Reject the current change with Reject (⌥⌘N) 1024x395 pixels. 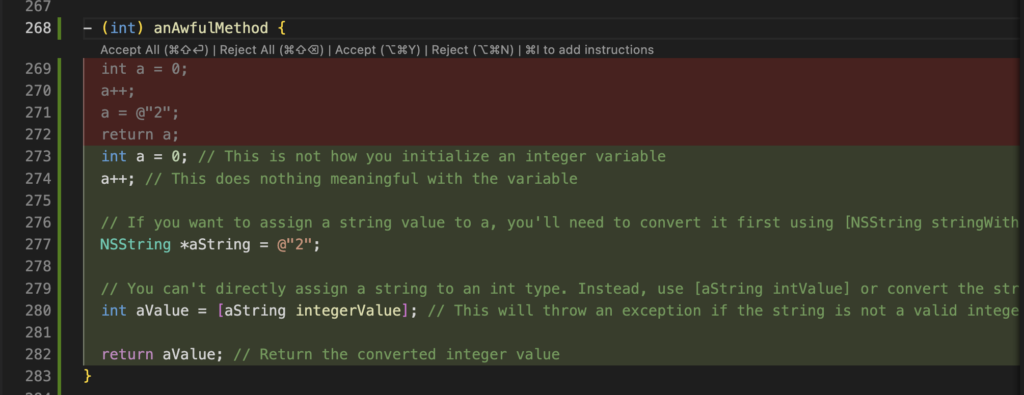[470, 50]
